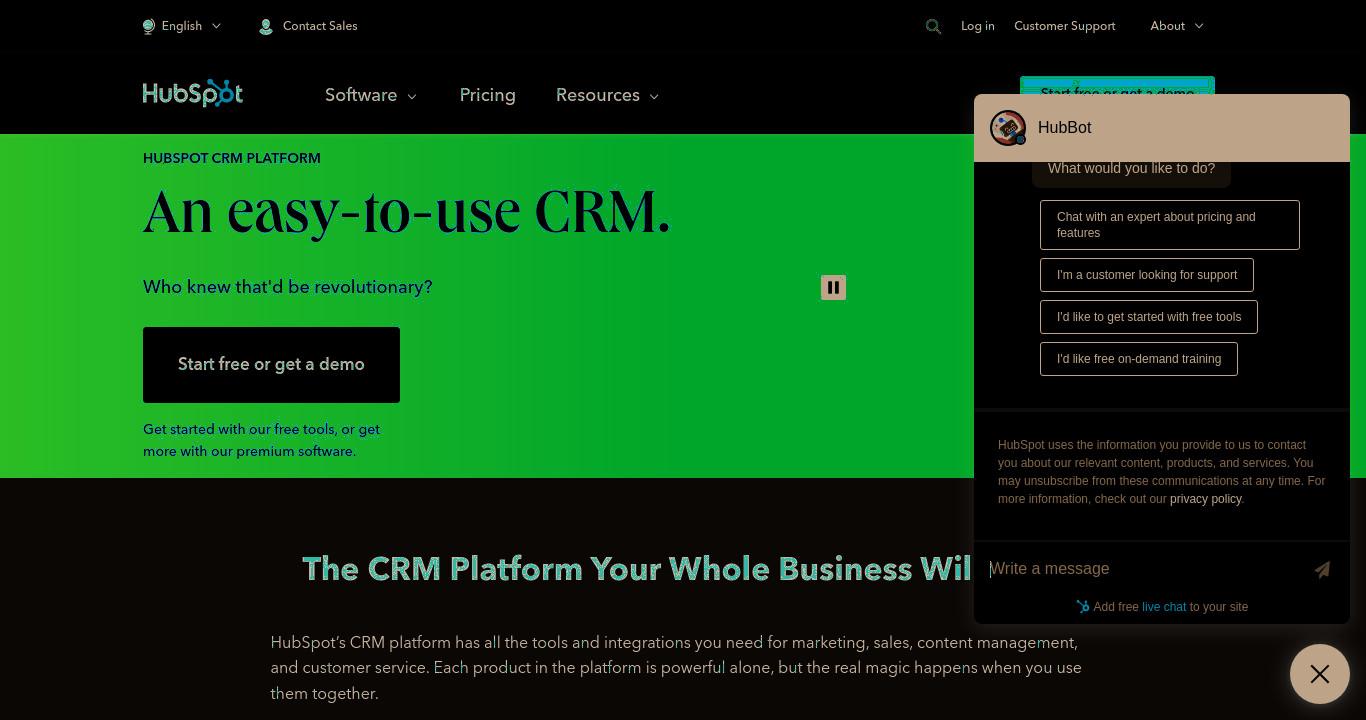Focus the Write a message field

[1145, 569]
